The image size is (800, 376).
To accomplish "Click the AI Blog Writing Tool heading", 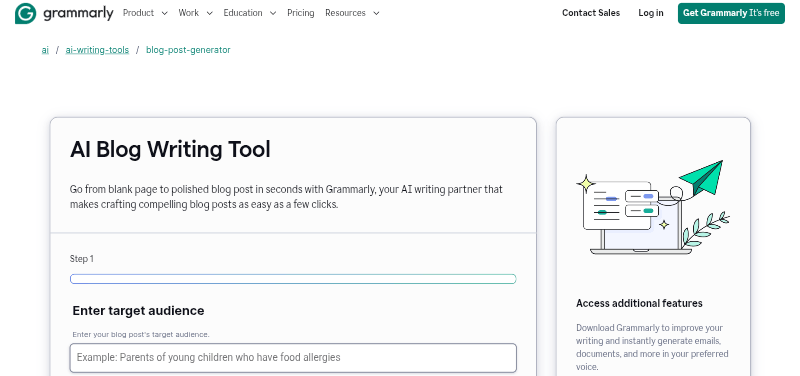I will tap(170, 149).
